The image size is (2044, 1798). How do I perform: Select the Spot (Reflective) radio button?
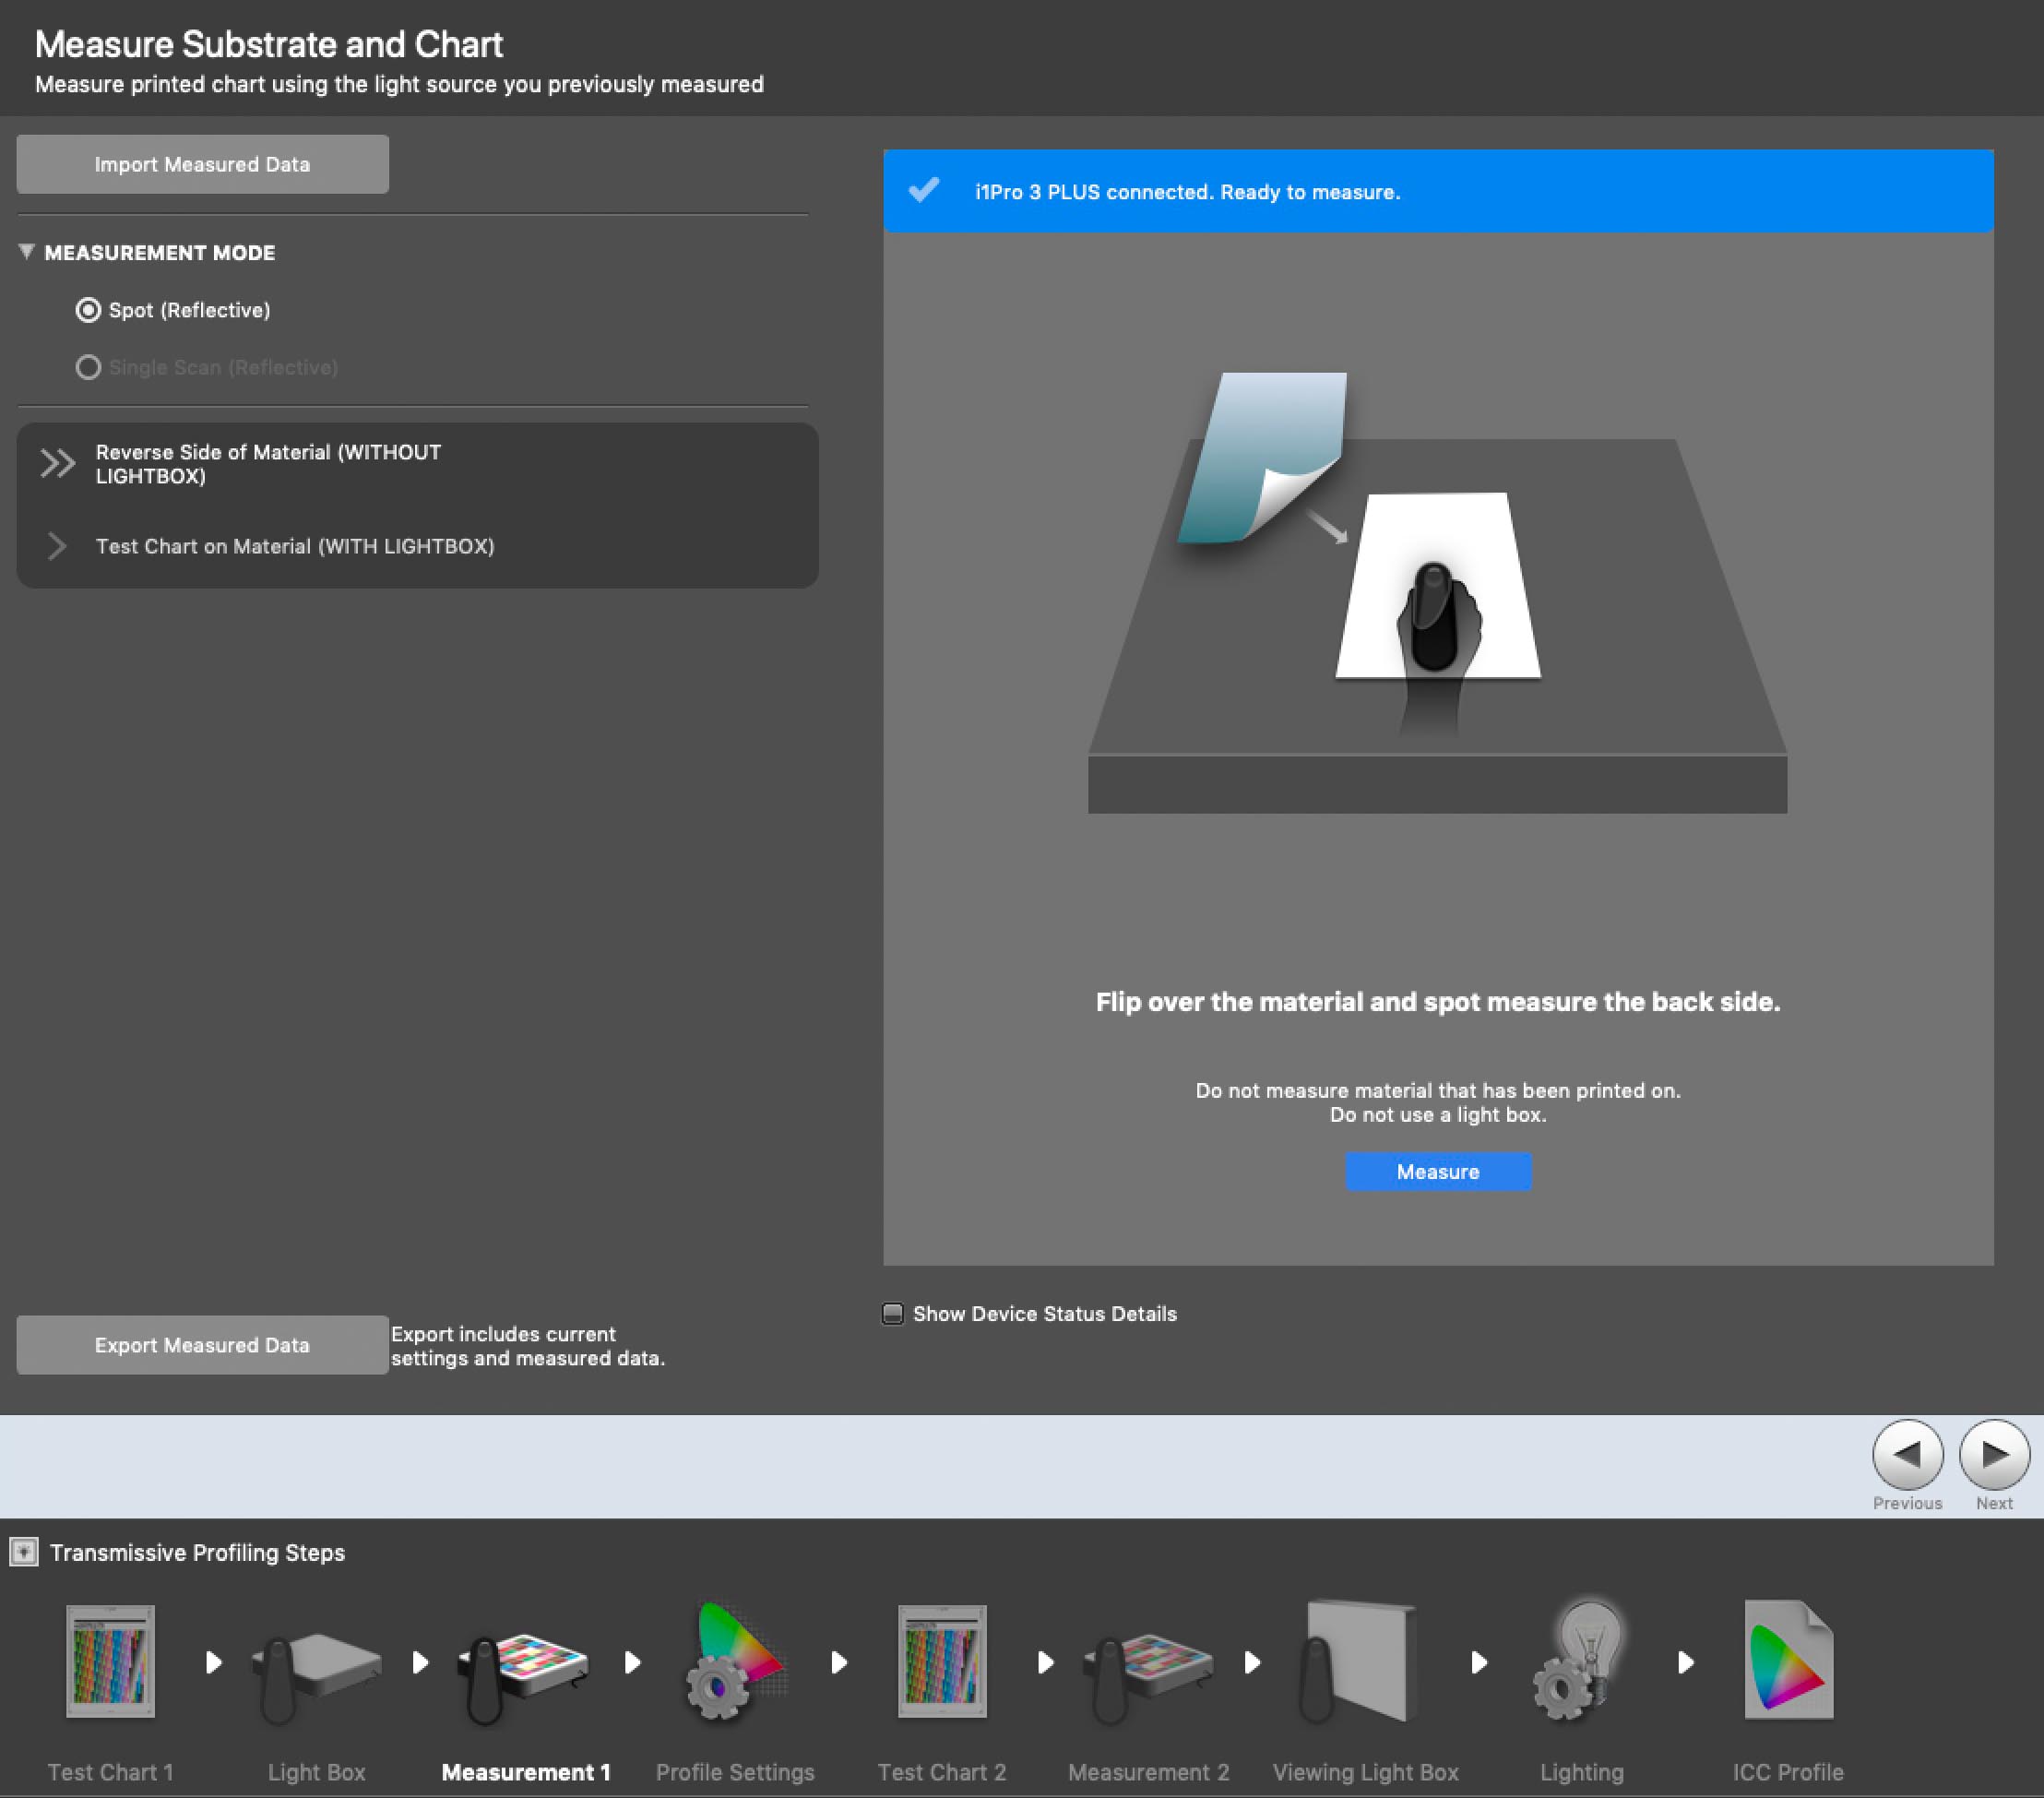tap(88, 310)
